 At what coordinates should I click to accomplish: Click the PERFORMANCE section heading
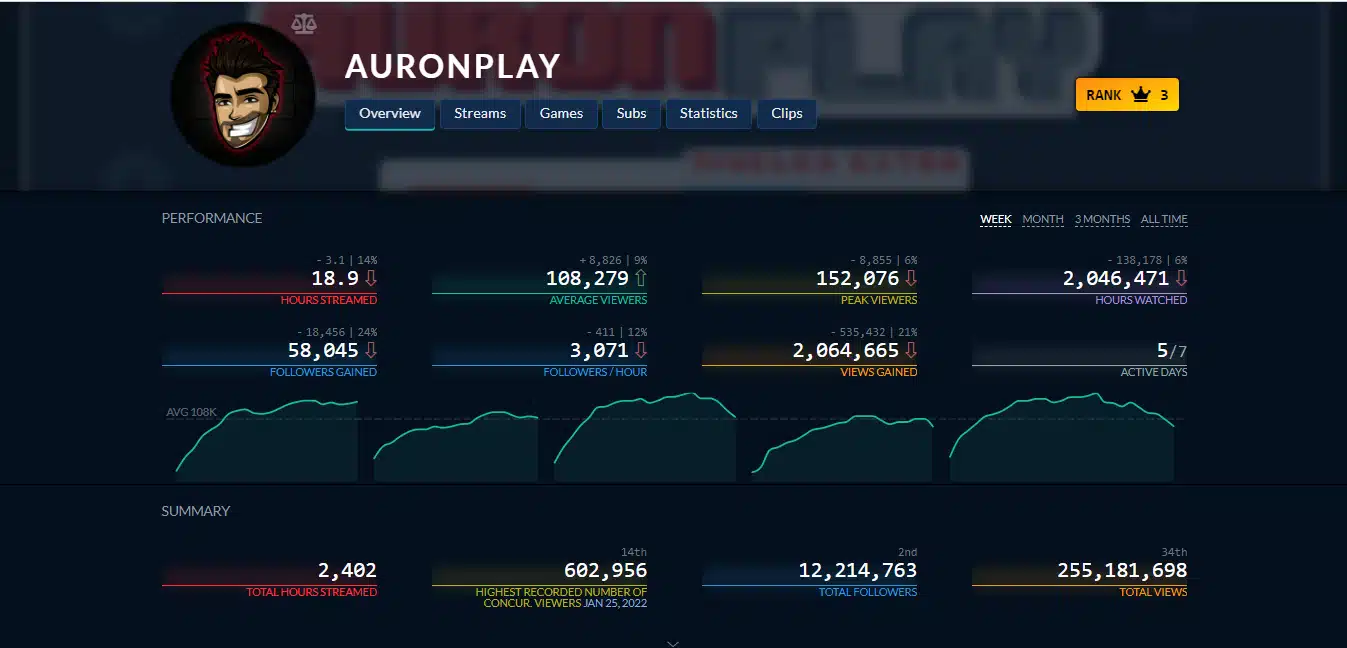point(212,218)
